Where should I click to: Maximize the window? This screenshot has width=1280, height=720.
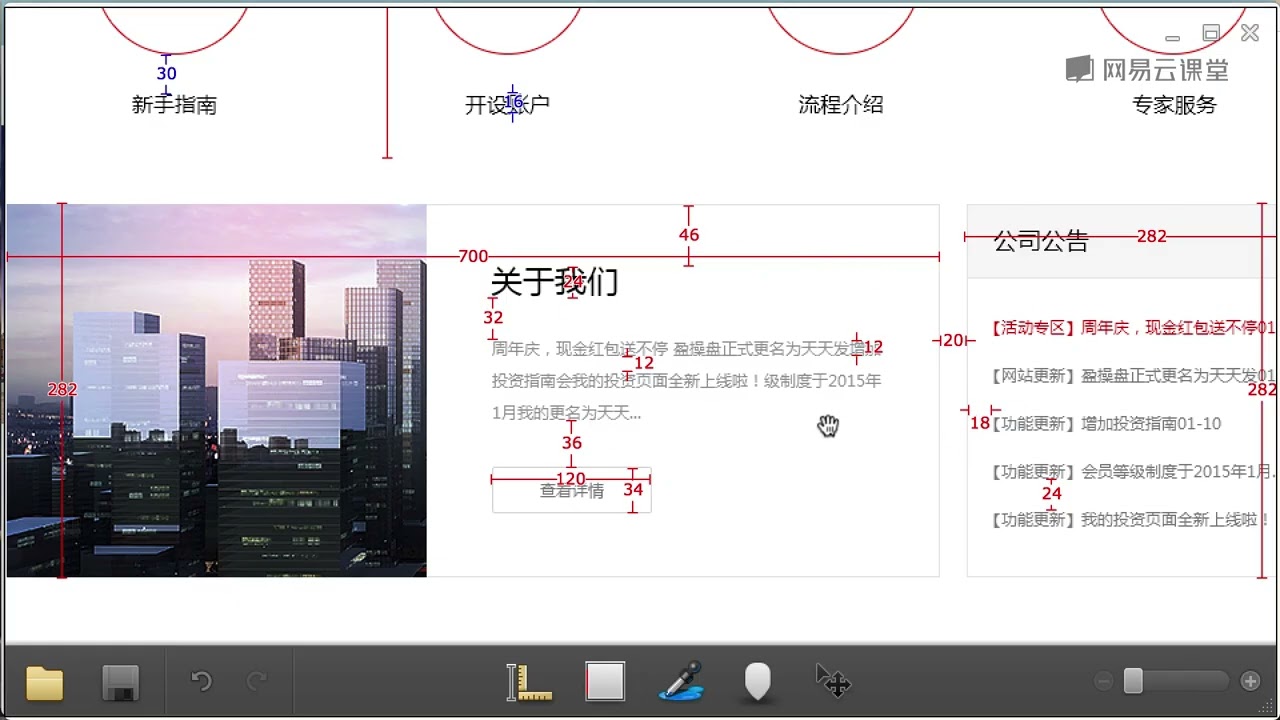pos(1211,33)
